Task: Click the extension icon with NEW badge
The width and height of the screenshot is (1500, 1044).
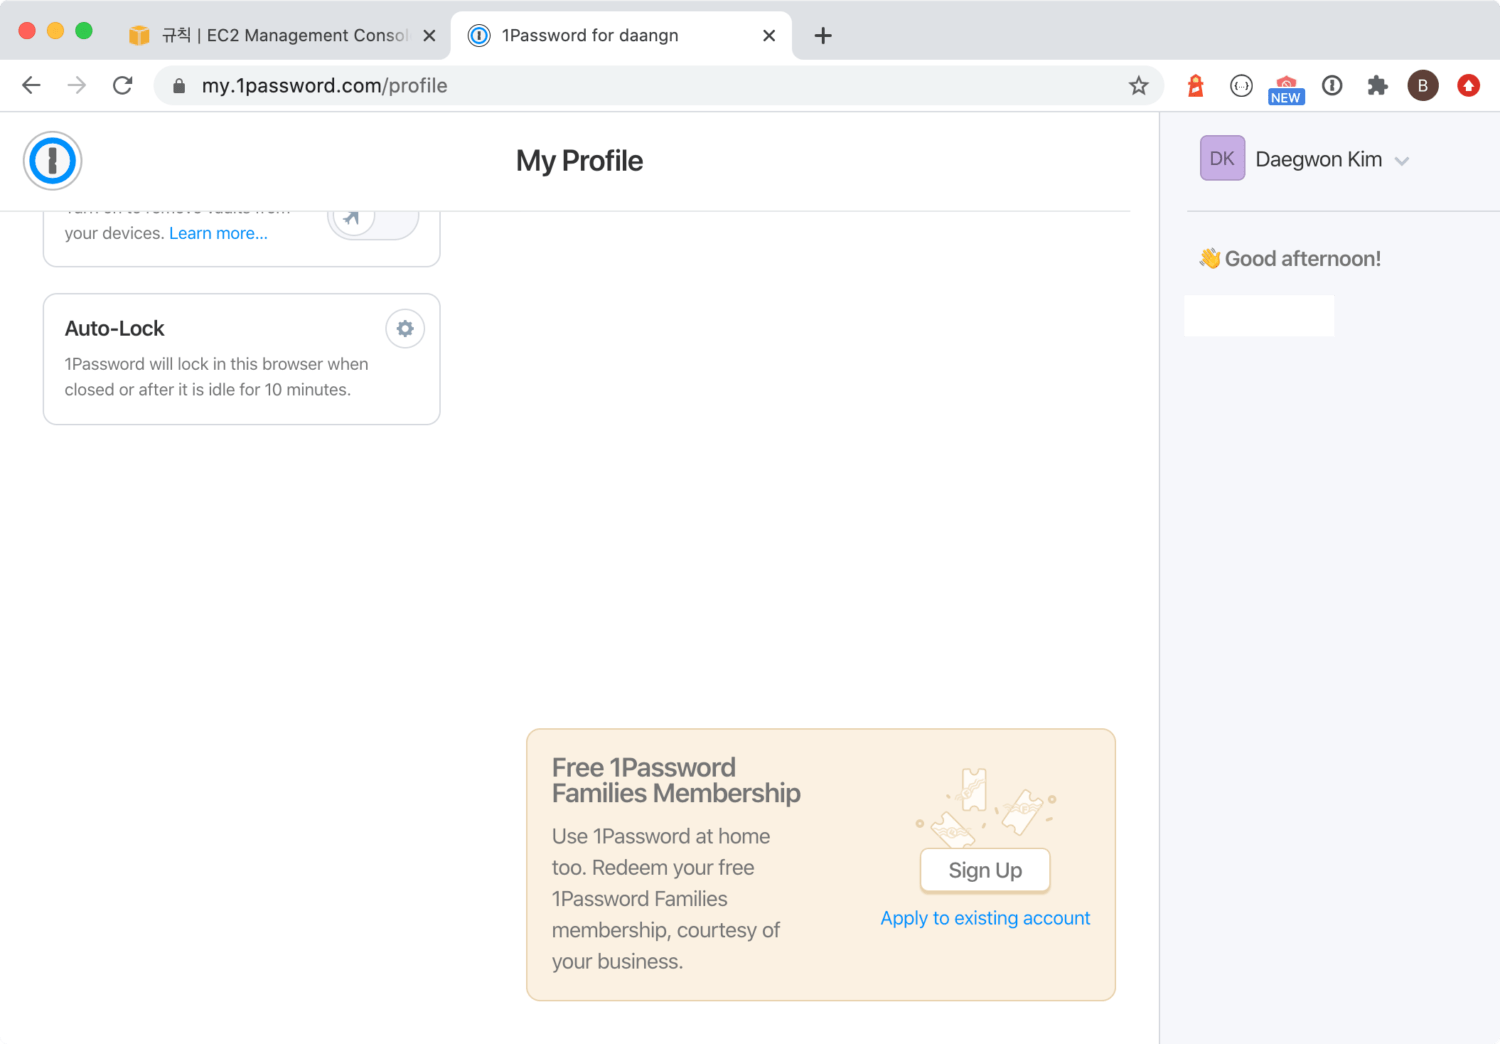Action: point(1286,88)
